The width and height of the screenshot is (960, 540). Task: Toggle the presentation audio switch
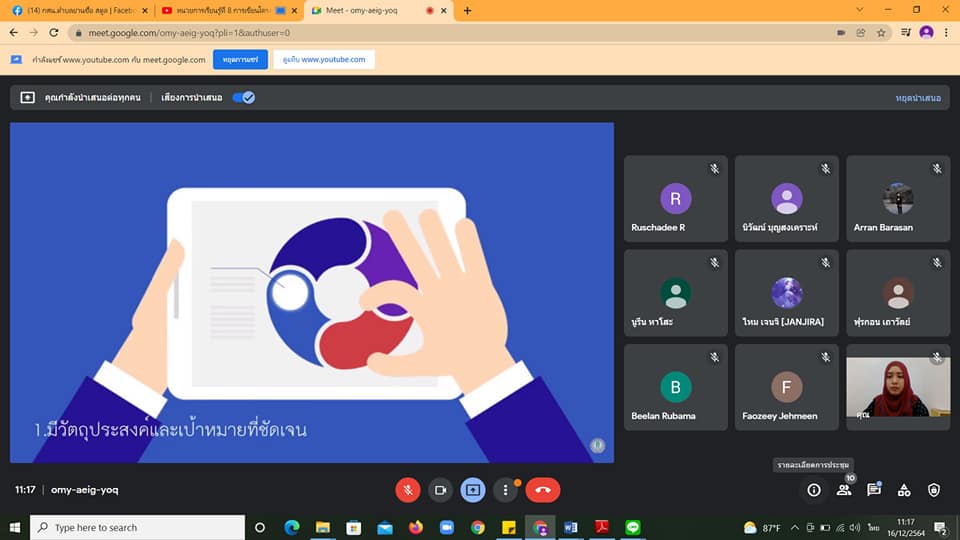pyautogui.click(x=243, y=98)
